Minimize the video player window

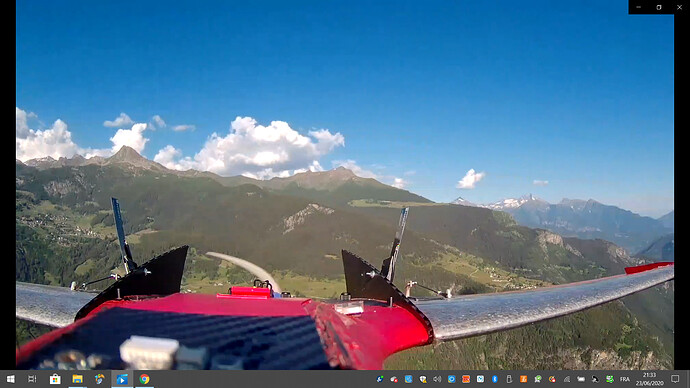point(639,7)
